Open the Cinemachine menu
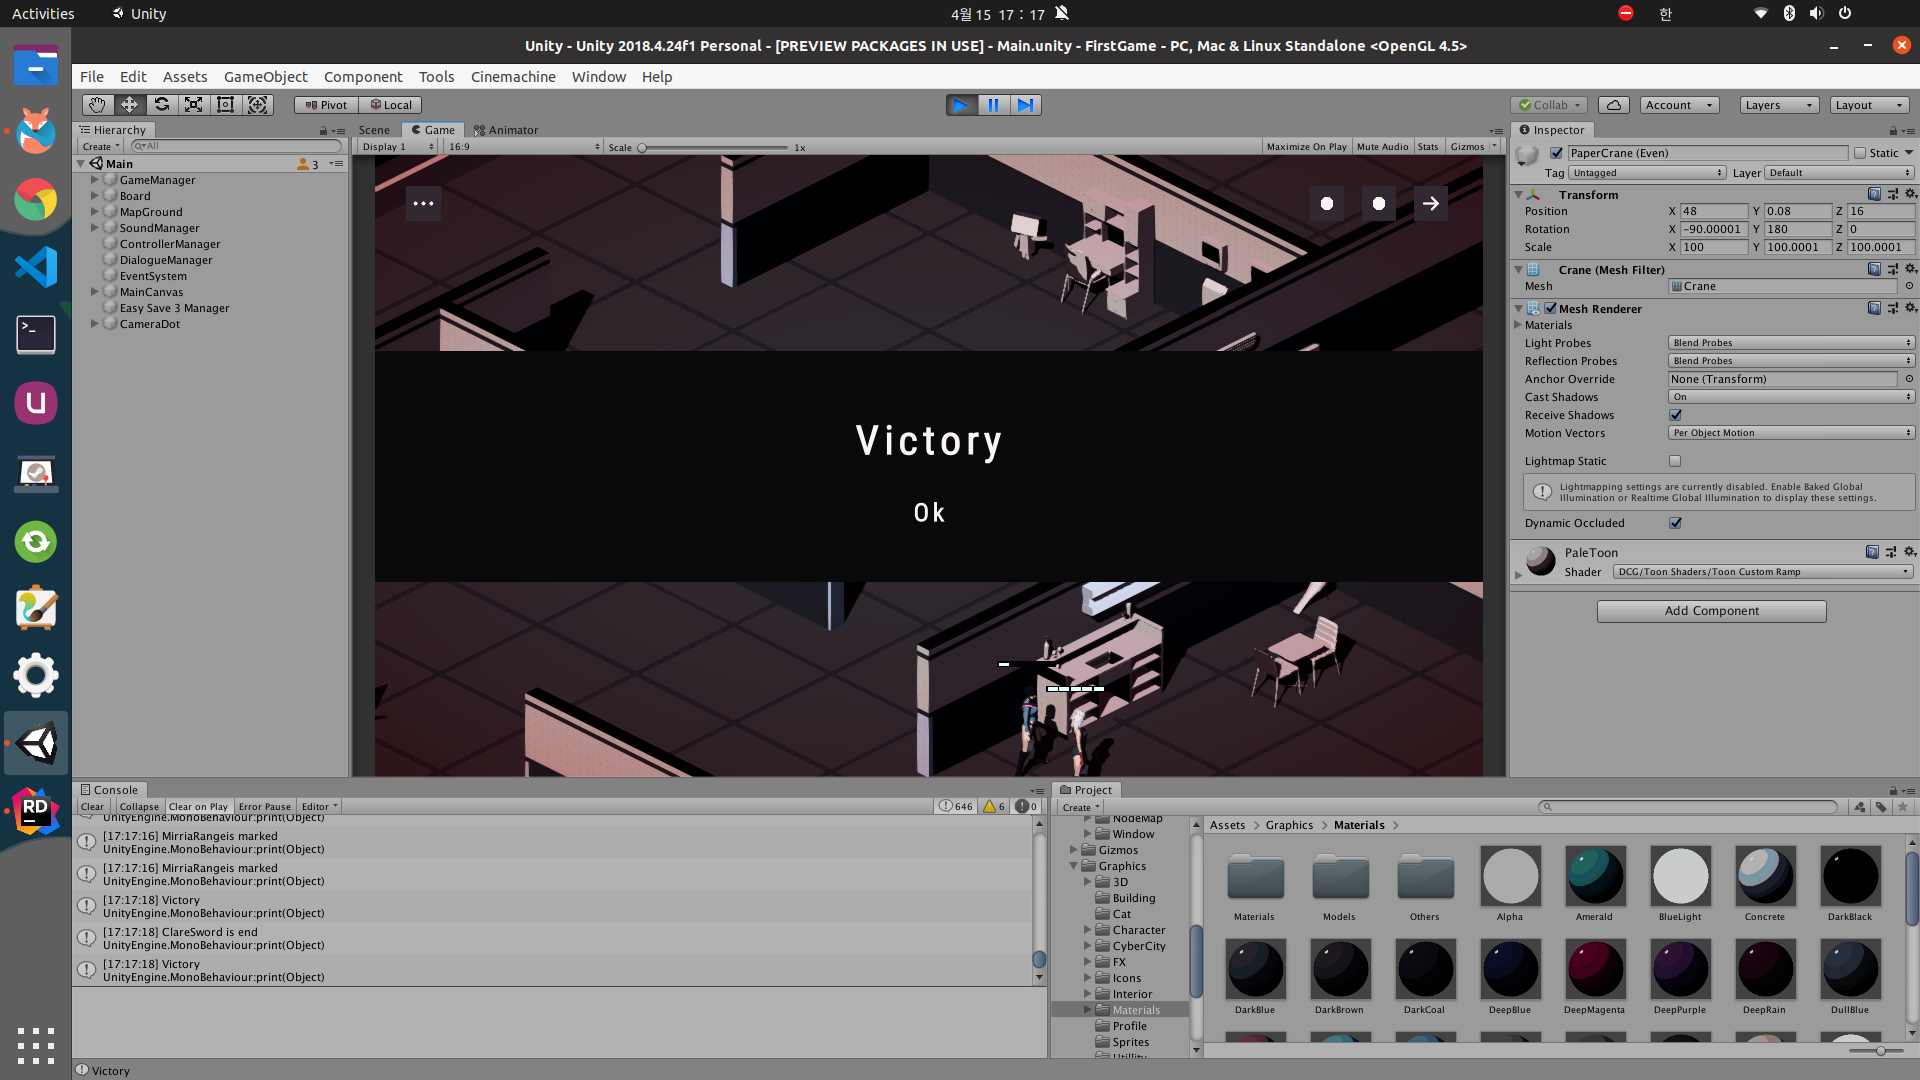The width and height of the screenshot is (1920, 1080). [x=513, y=77]
